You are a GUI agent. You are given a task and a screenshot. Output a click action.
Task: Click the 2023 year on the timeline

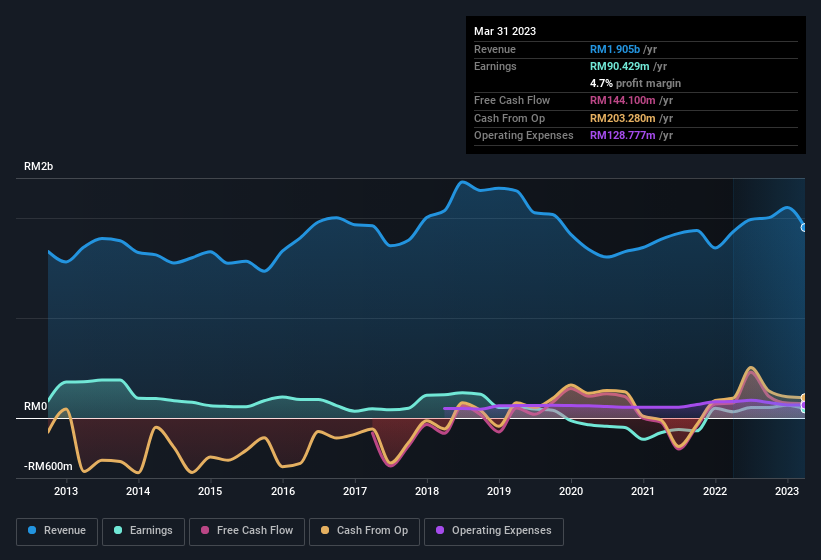(787, 491)
